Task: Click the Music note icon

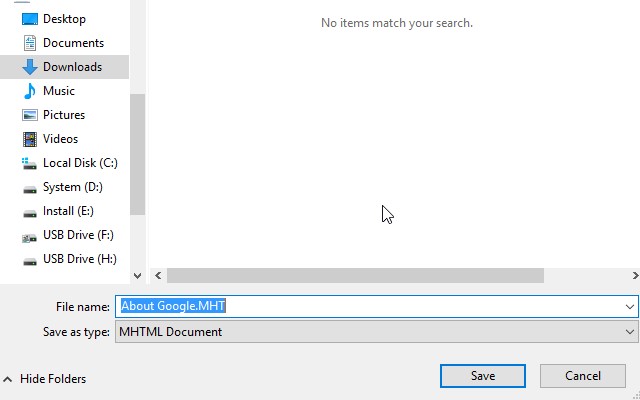Action: click(x=29, y=91)
